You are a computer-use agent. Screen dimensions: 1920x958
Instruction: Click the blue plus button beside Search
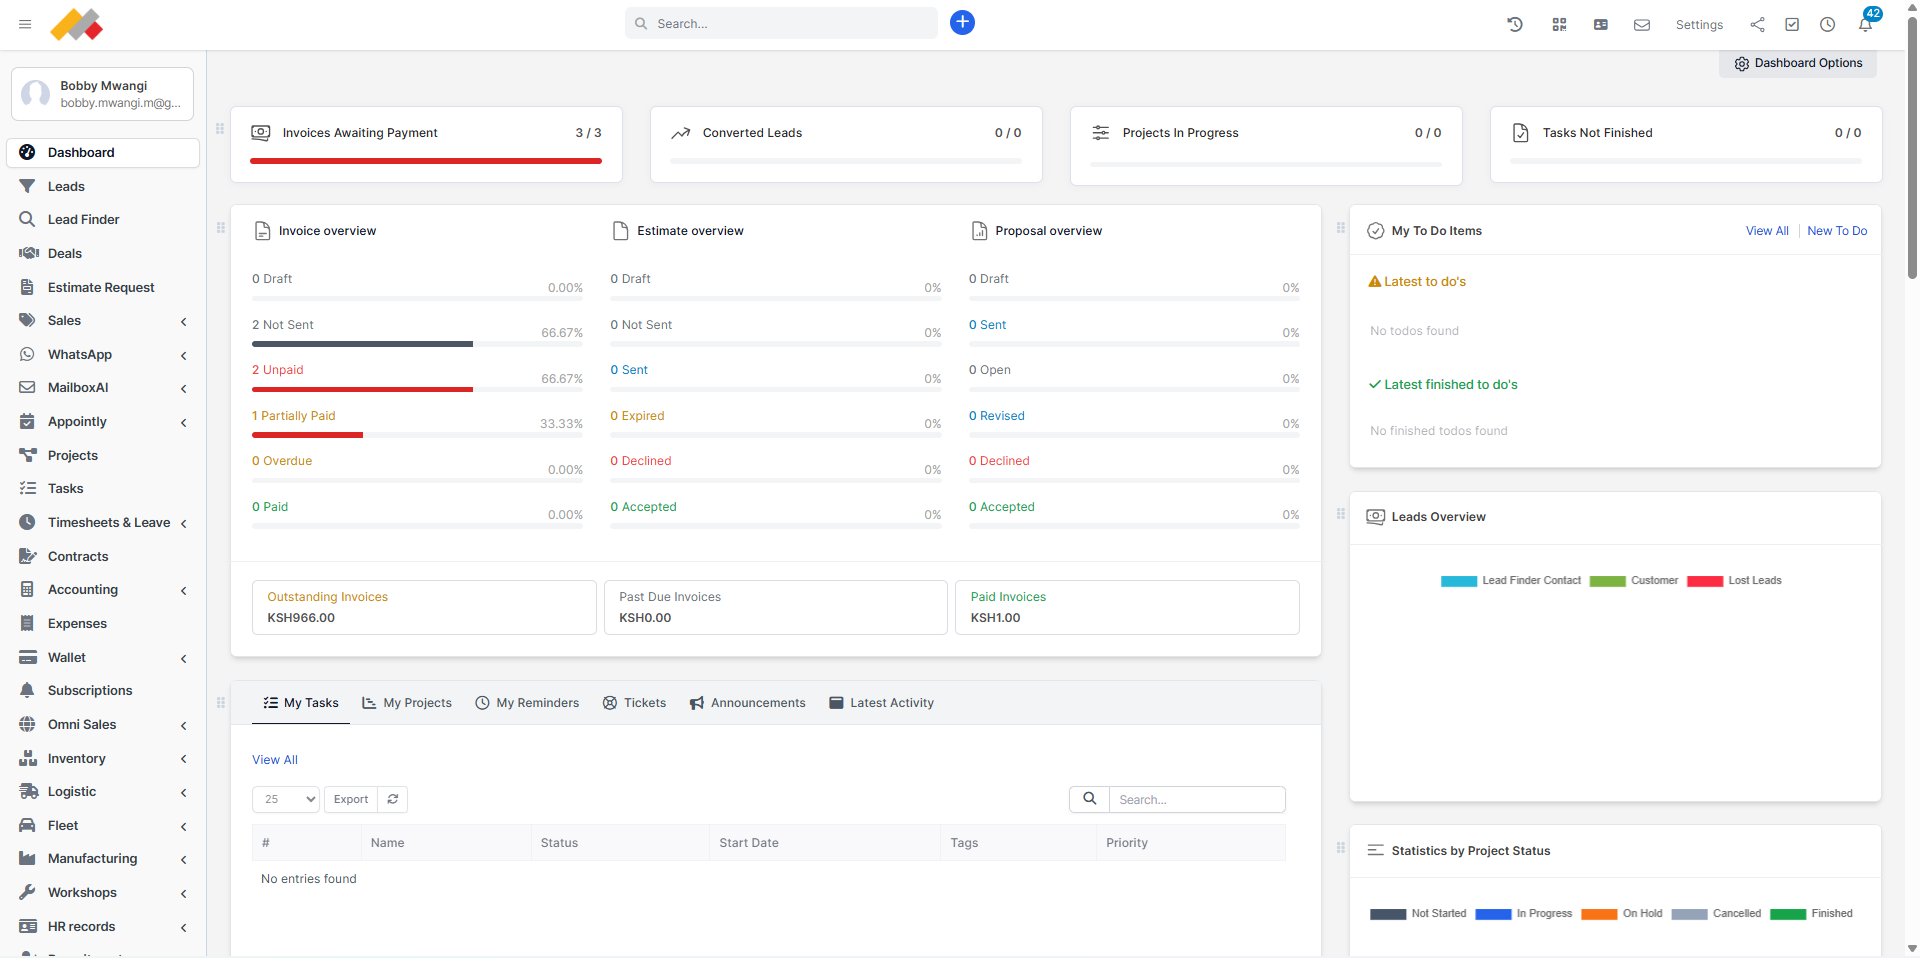[962, 22]
